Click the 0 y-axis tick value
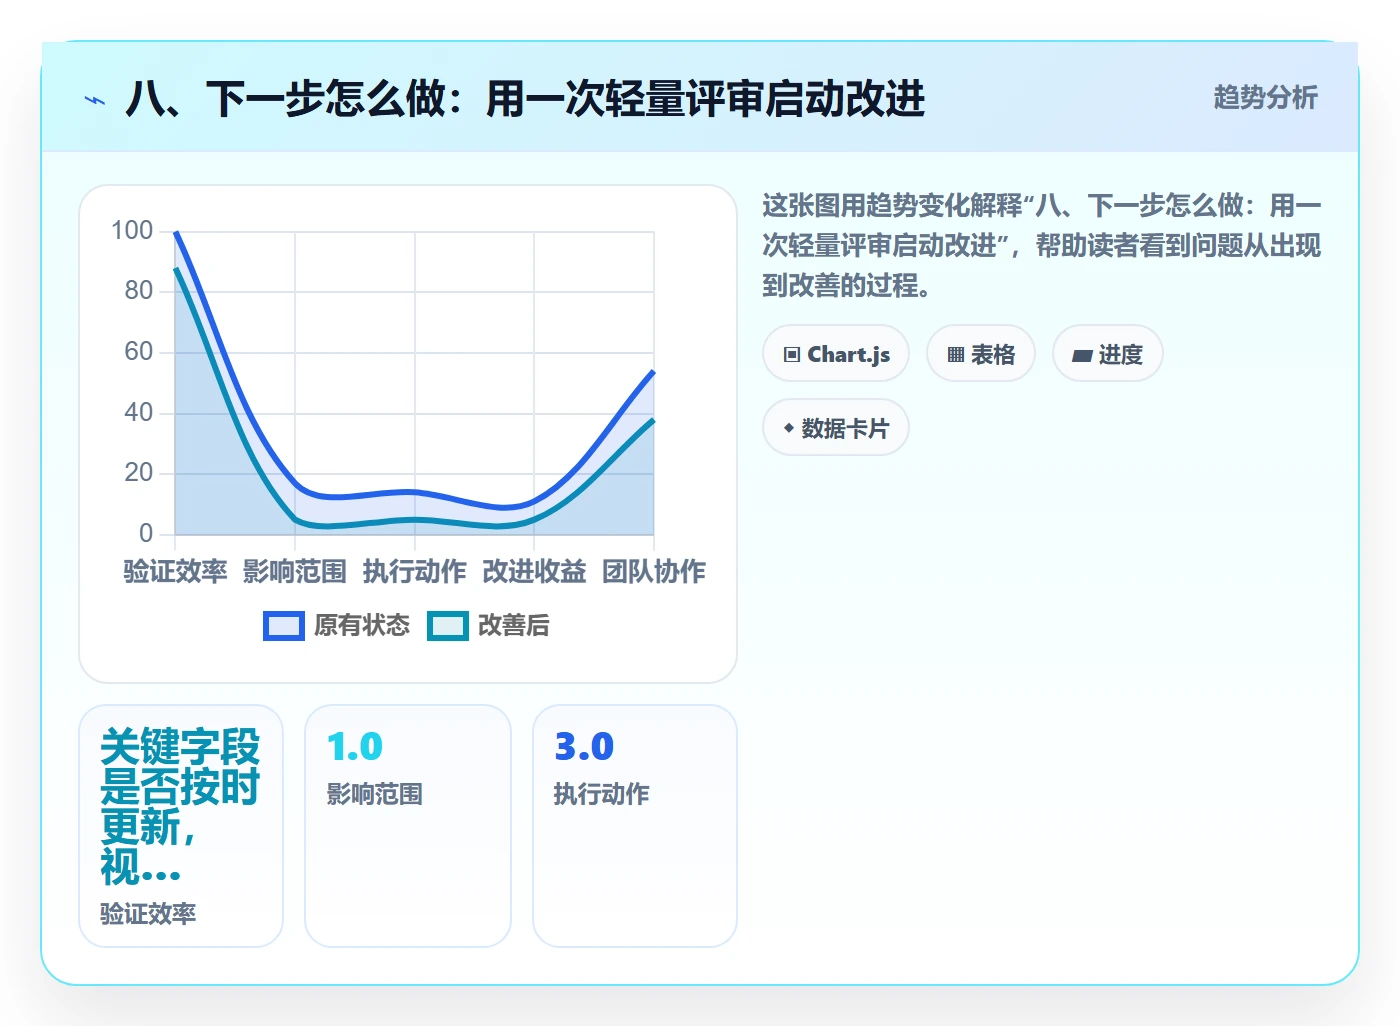Viewport: 1400px width, 1026px height. [146, 533]
